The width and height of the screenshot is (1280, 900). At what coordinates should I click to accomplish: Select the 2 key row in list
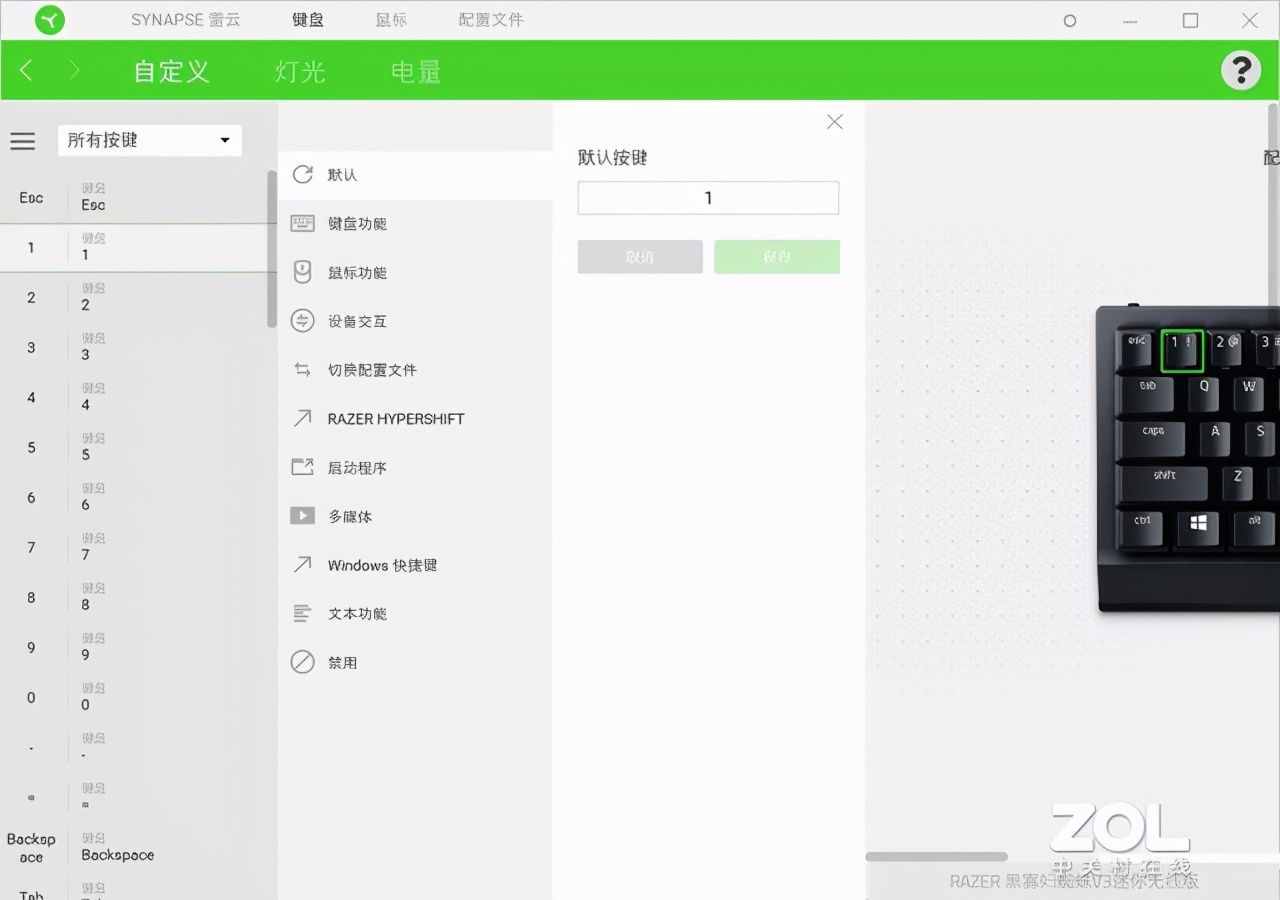(133, 298)
